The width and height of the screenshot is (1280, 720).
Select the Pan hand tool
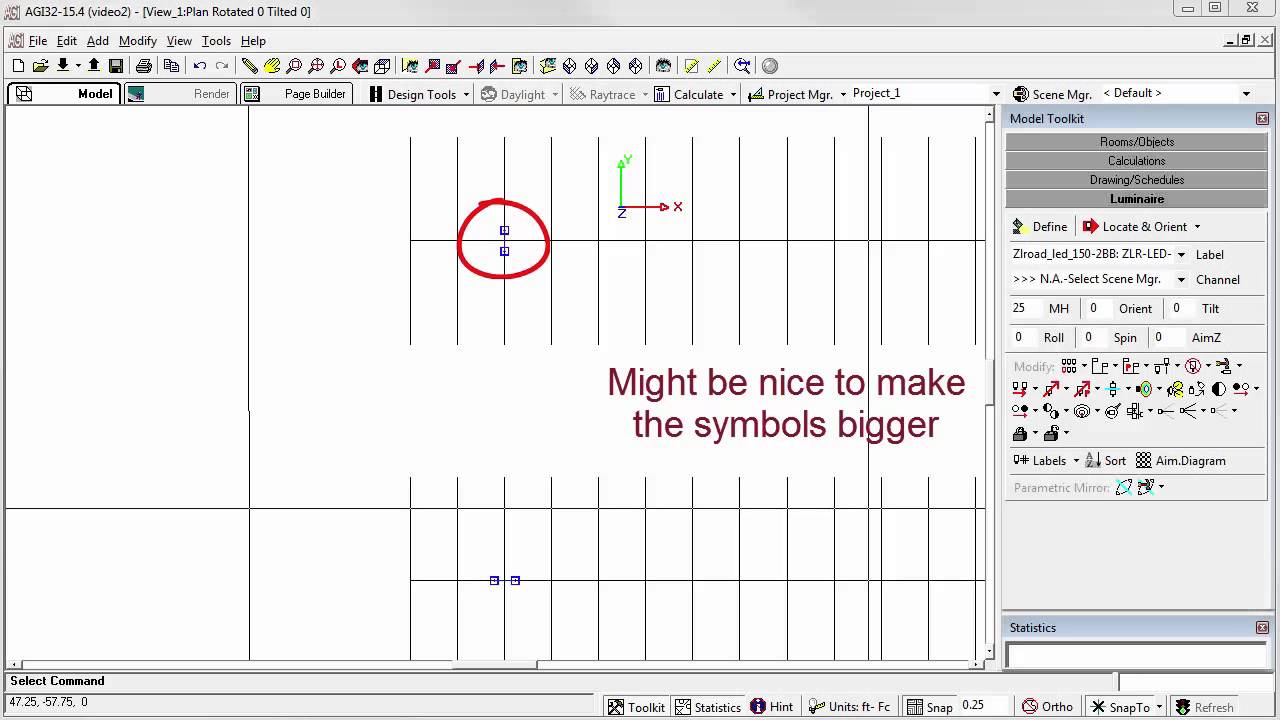[x=272, y=66]
